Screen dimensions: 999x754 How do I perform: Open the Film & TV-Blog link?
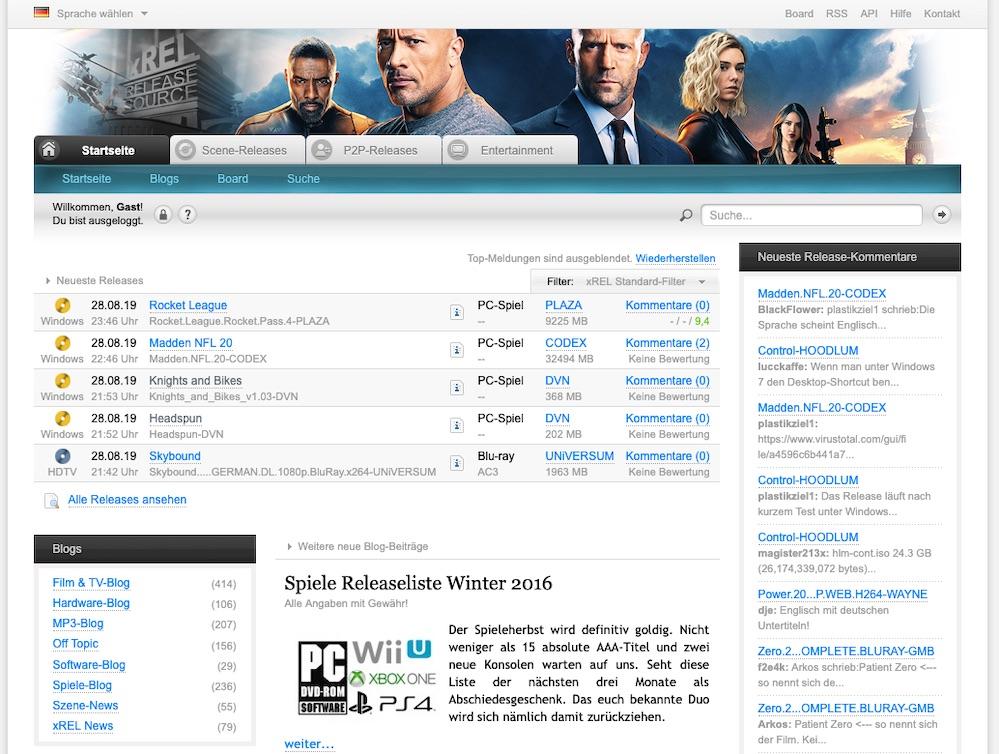[x=91, y=583]
